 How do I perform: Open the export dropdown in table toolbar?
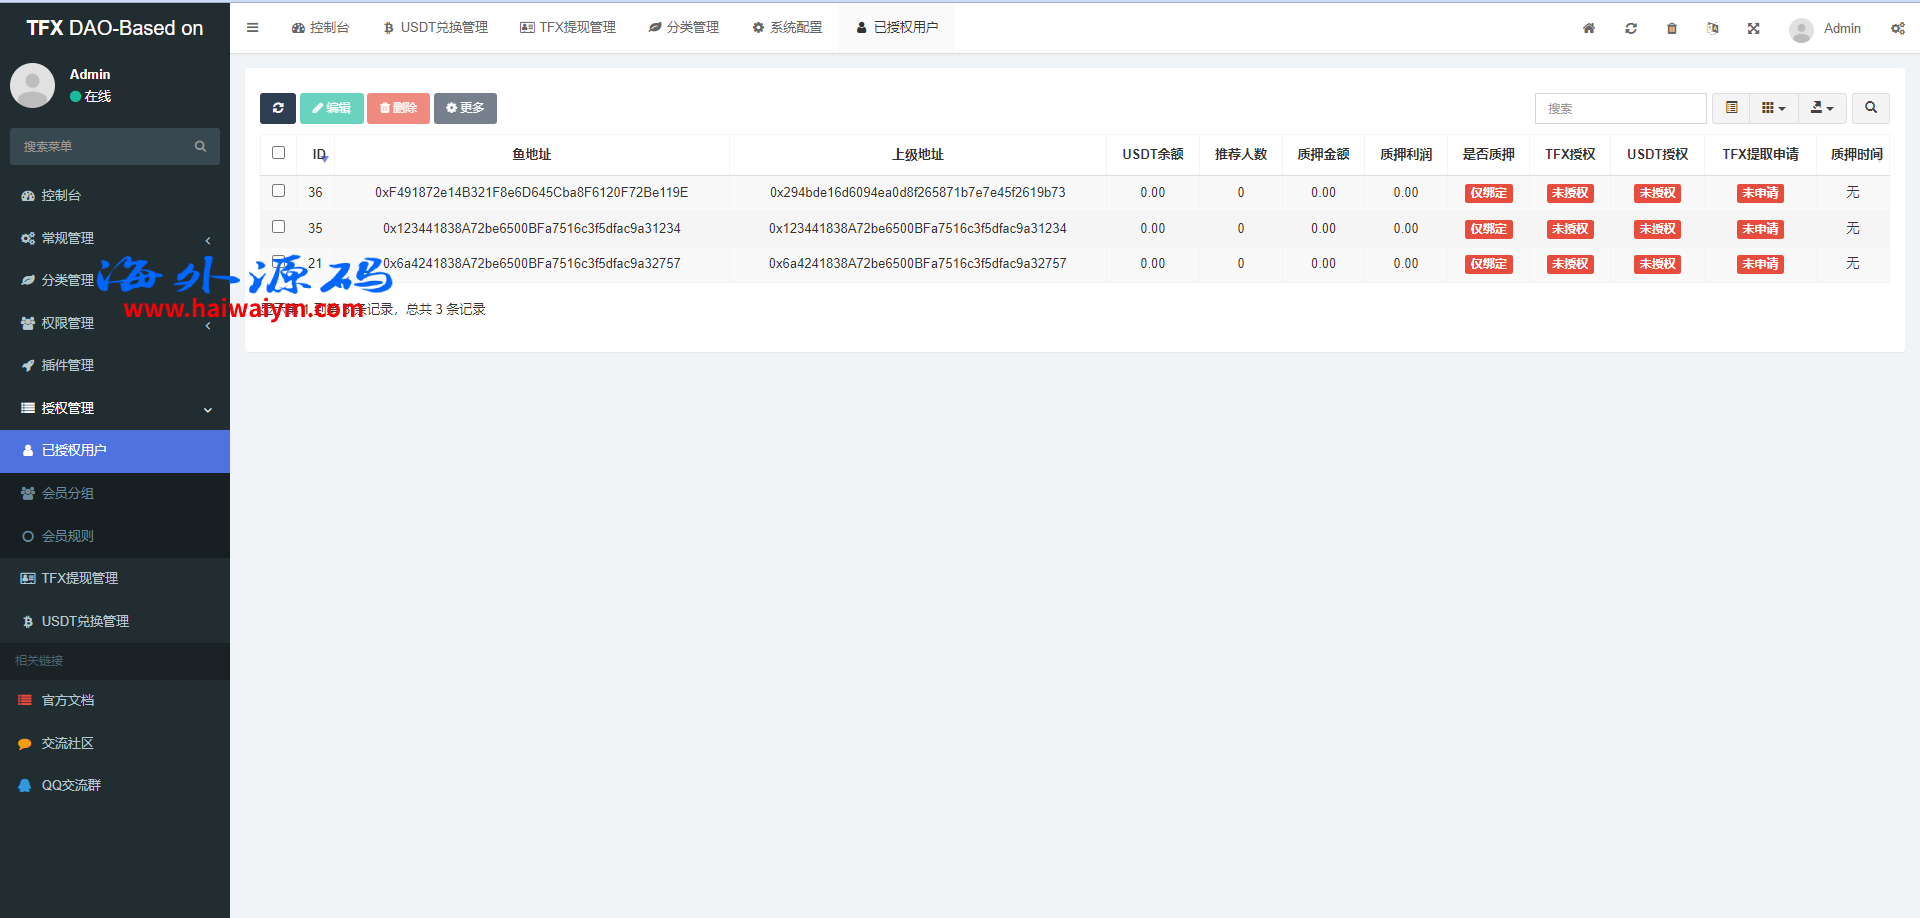click(x=1822, y=108)
